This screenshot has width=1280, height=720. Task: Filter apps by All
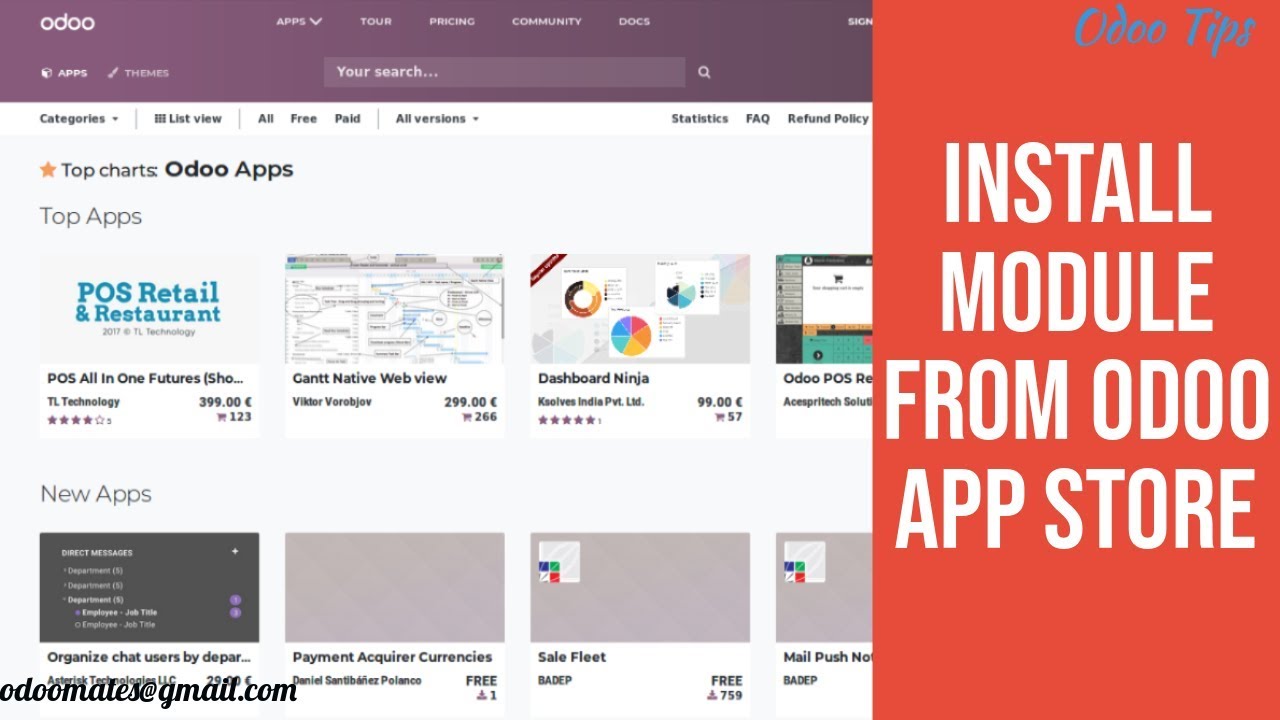tap(265, 118)
